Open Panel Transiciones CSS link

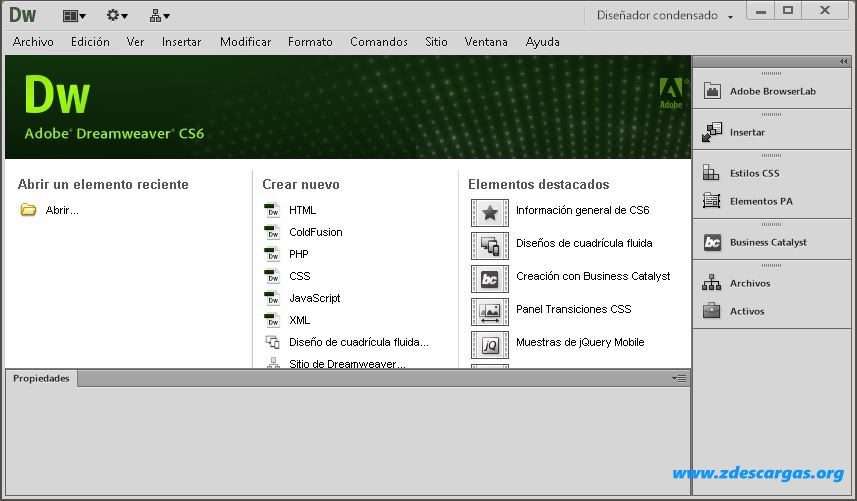click(x=573, y=309)
